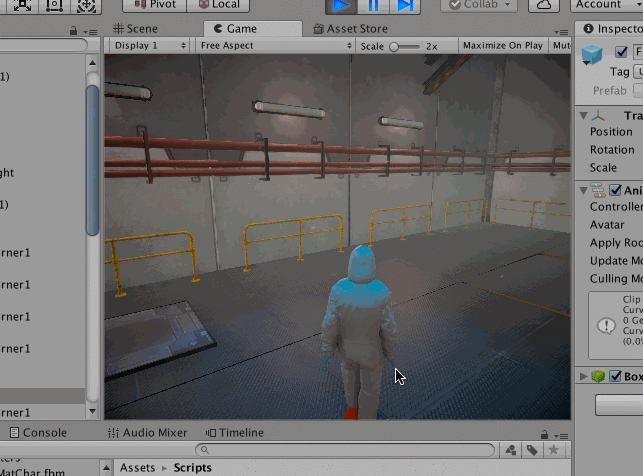
Task: Select the Scale tool icon
Action: click(x=22, y=6)
